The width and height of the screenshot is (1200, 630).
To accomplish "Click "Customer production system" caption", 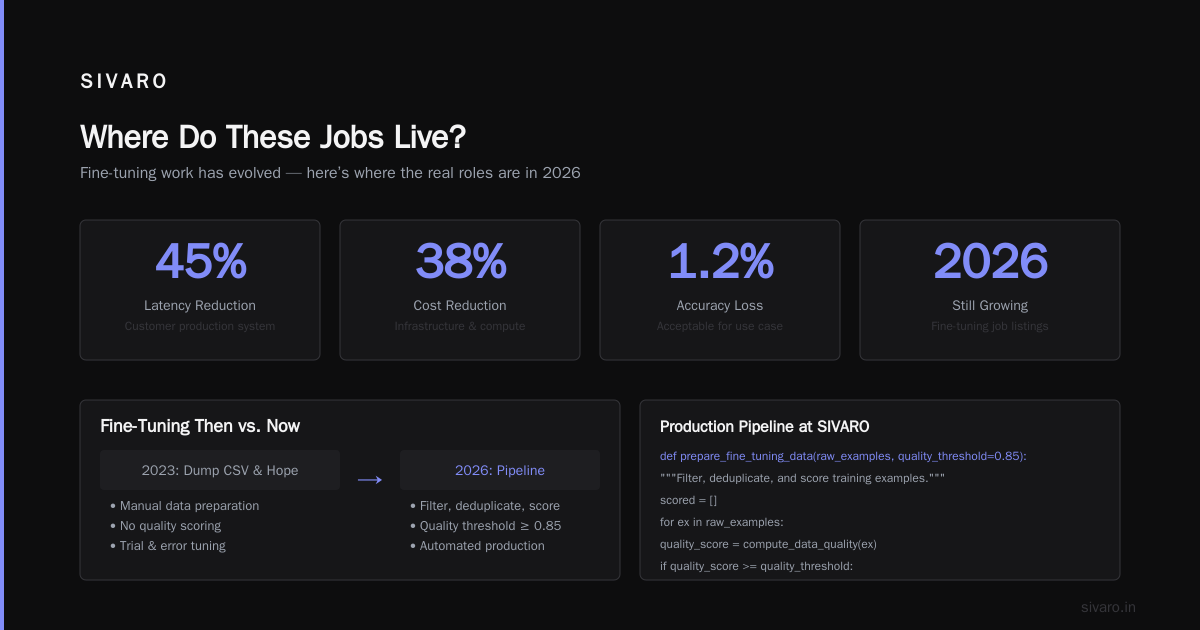I will point(200,326).
